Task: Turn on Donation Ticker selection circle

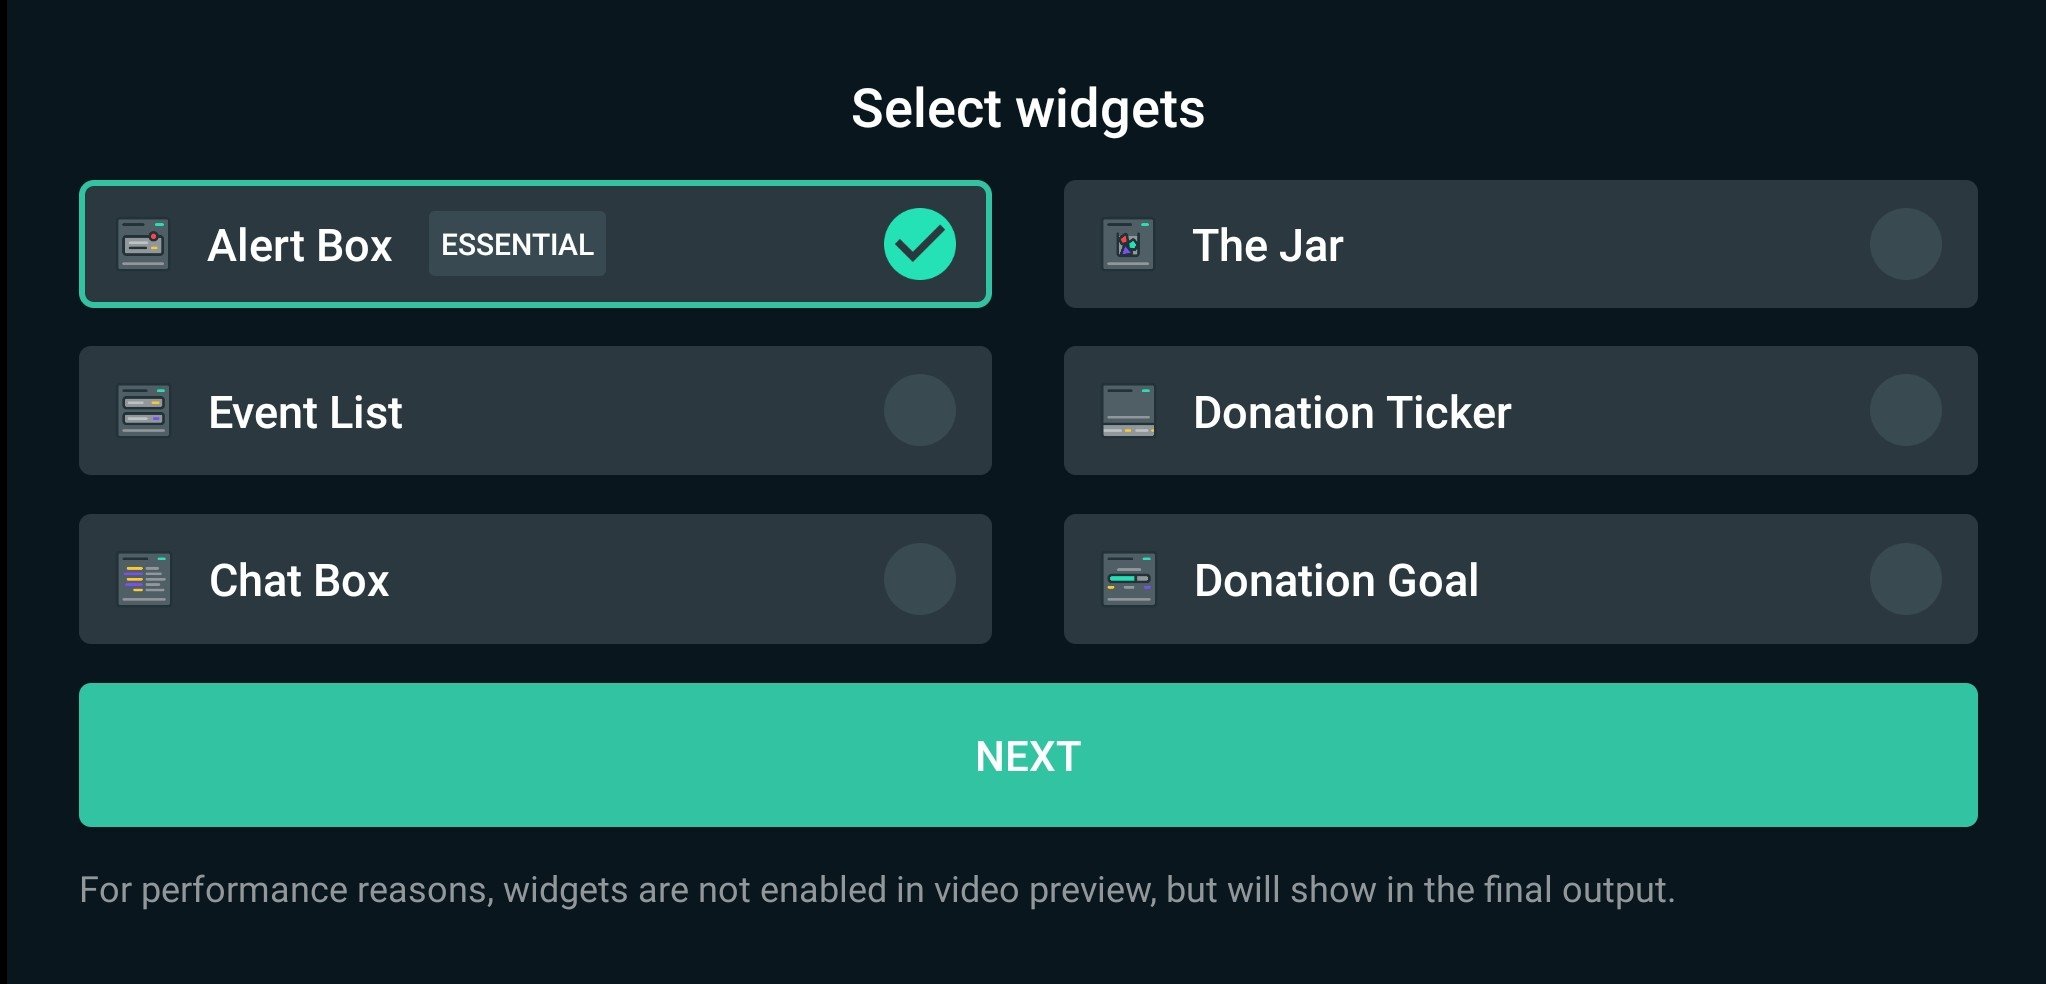Action: (x=1906, y=411)
